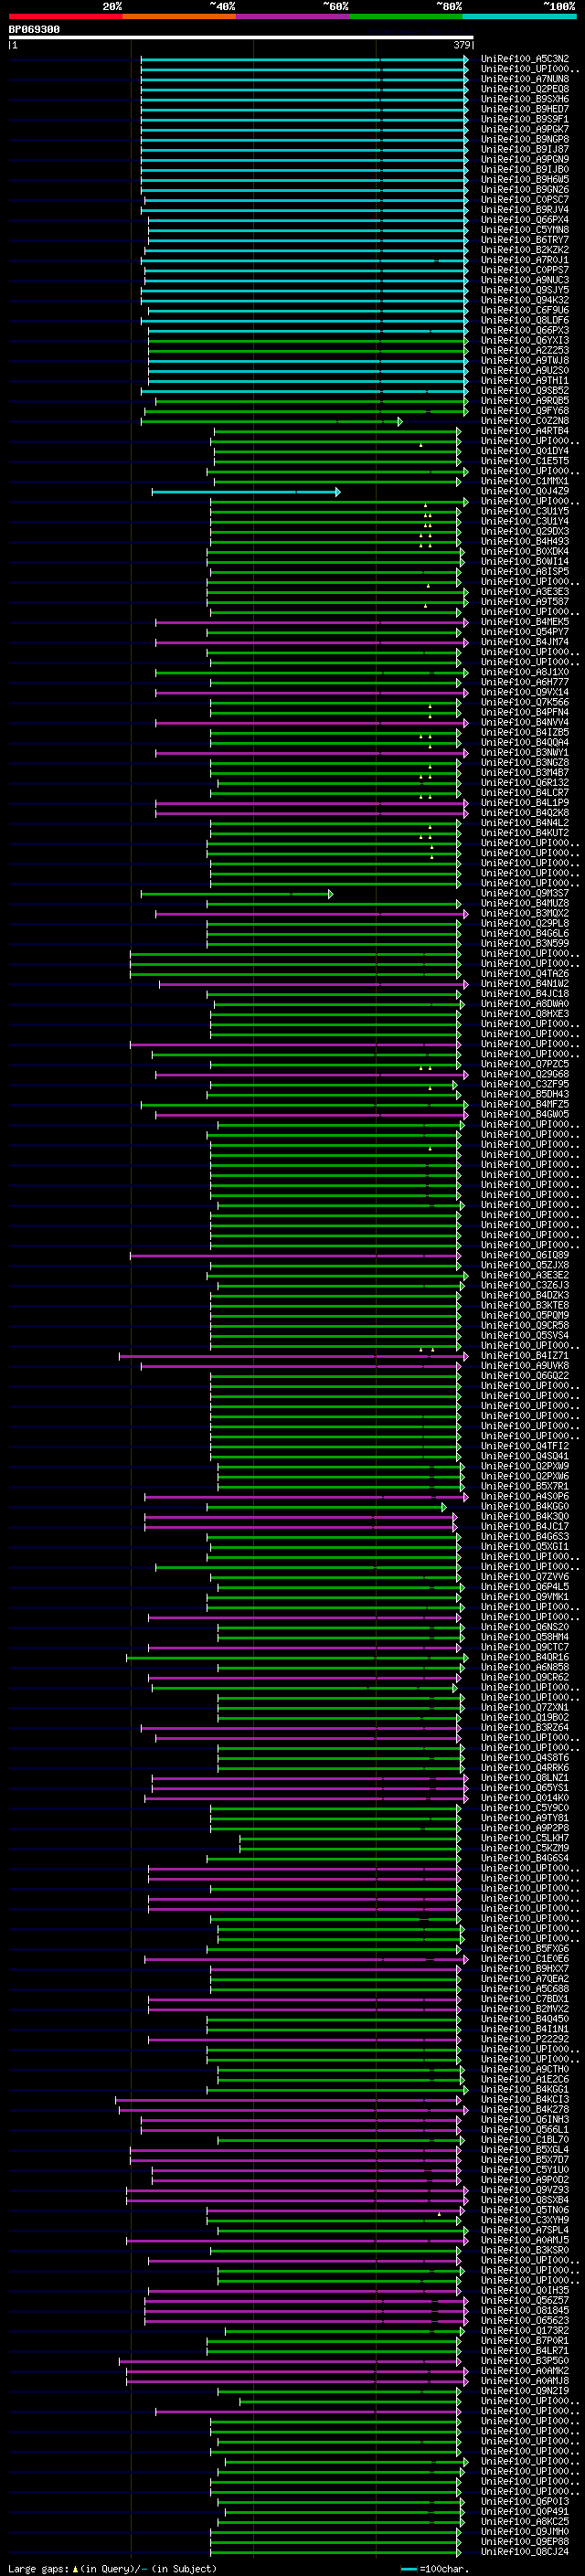Viewport: 585px width, 2576px height.
Task: Open hit UniRef100_Q2PEQ8
Action: pos(525,89)
